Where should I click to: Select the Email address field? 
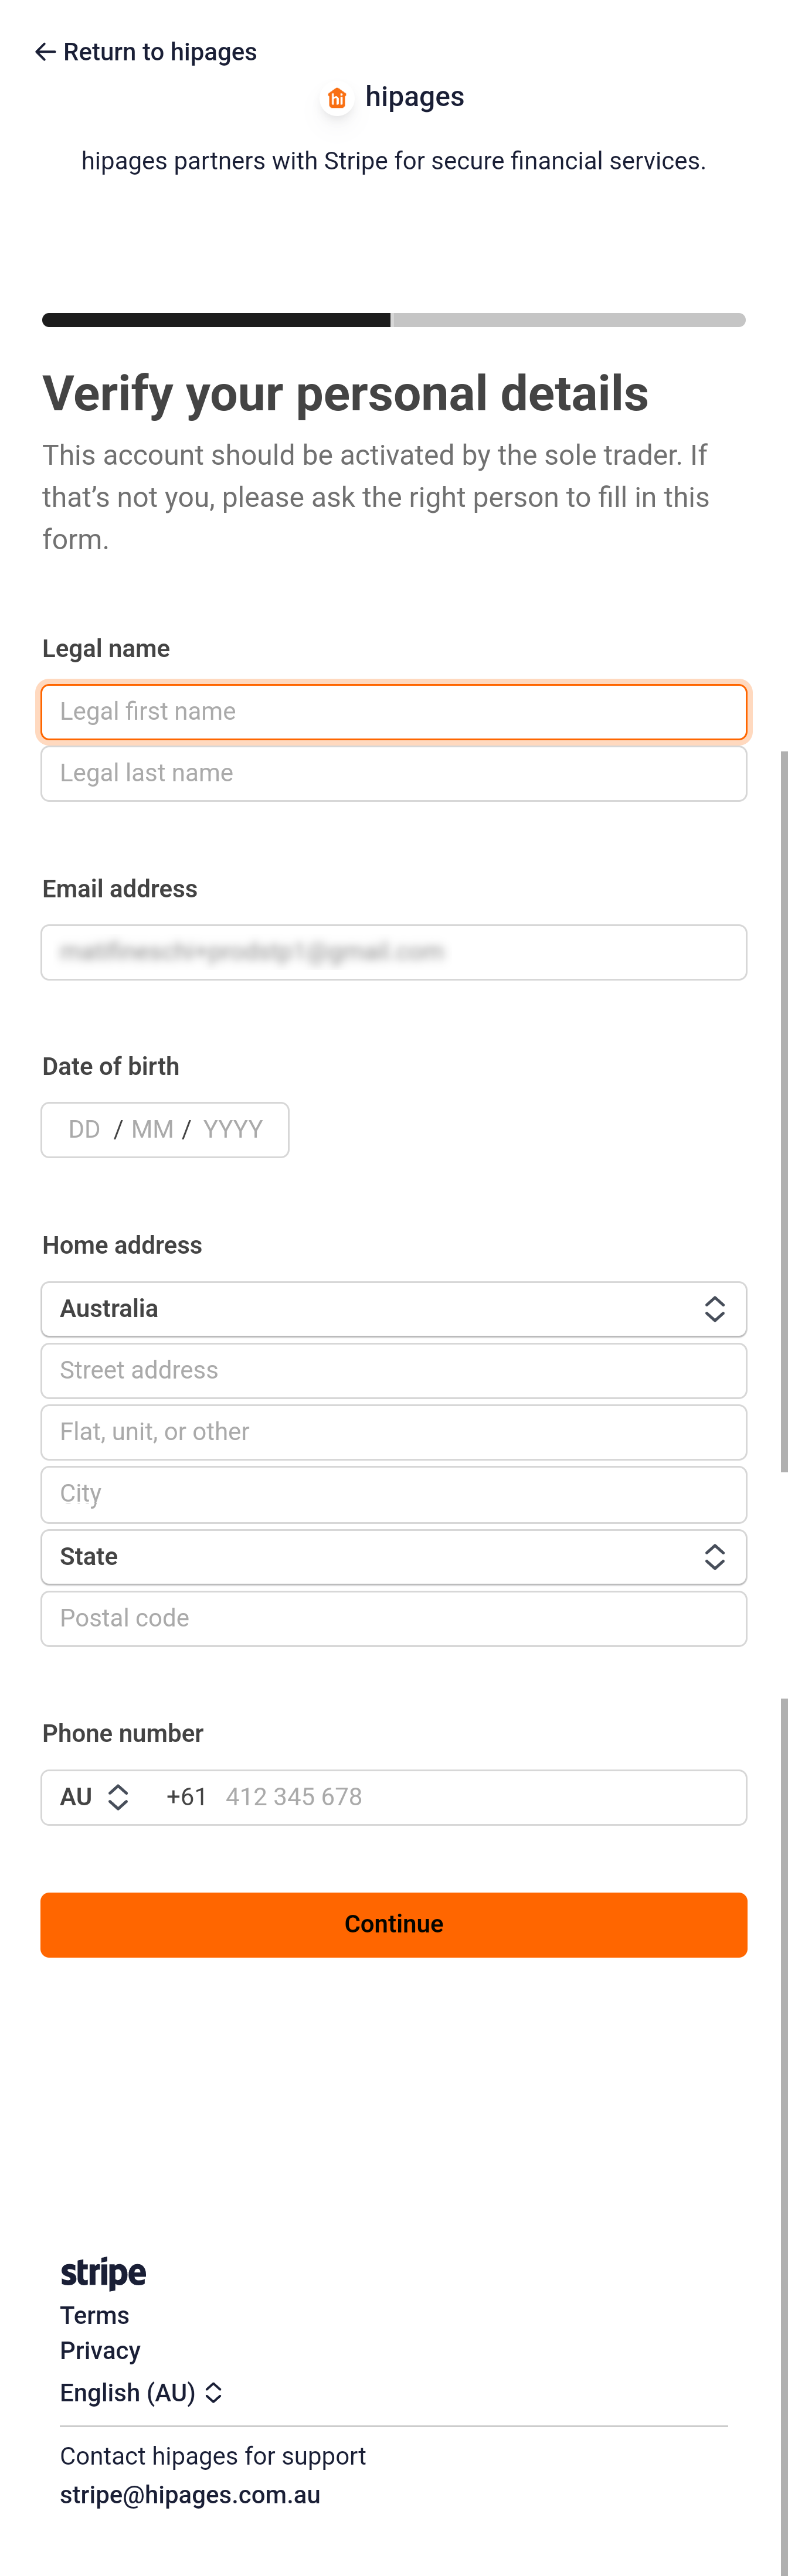(x=393, y=952)
